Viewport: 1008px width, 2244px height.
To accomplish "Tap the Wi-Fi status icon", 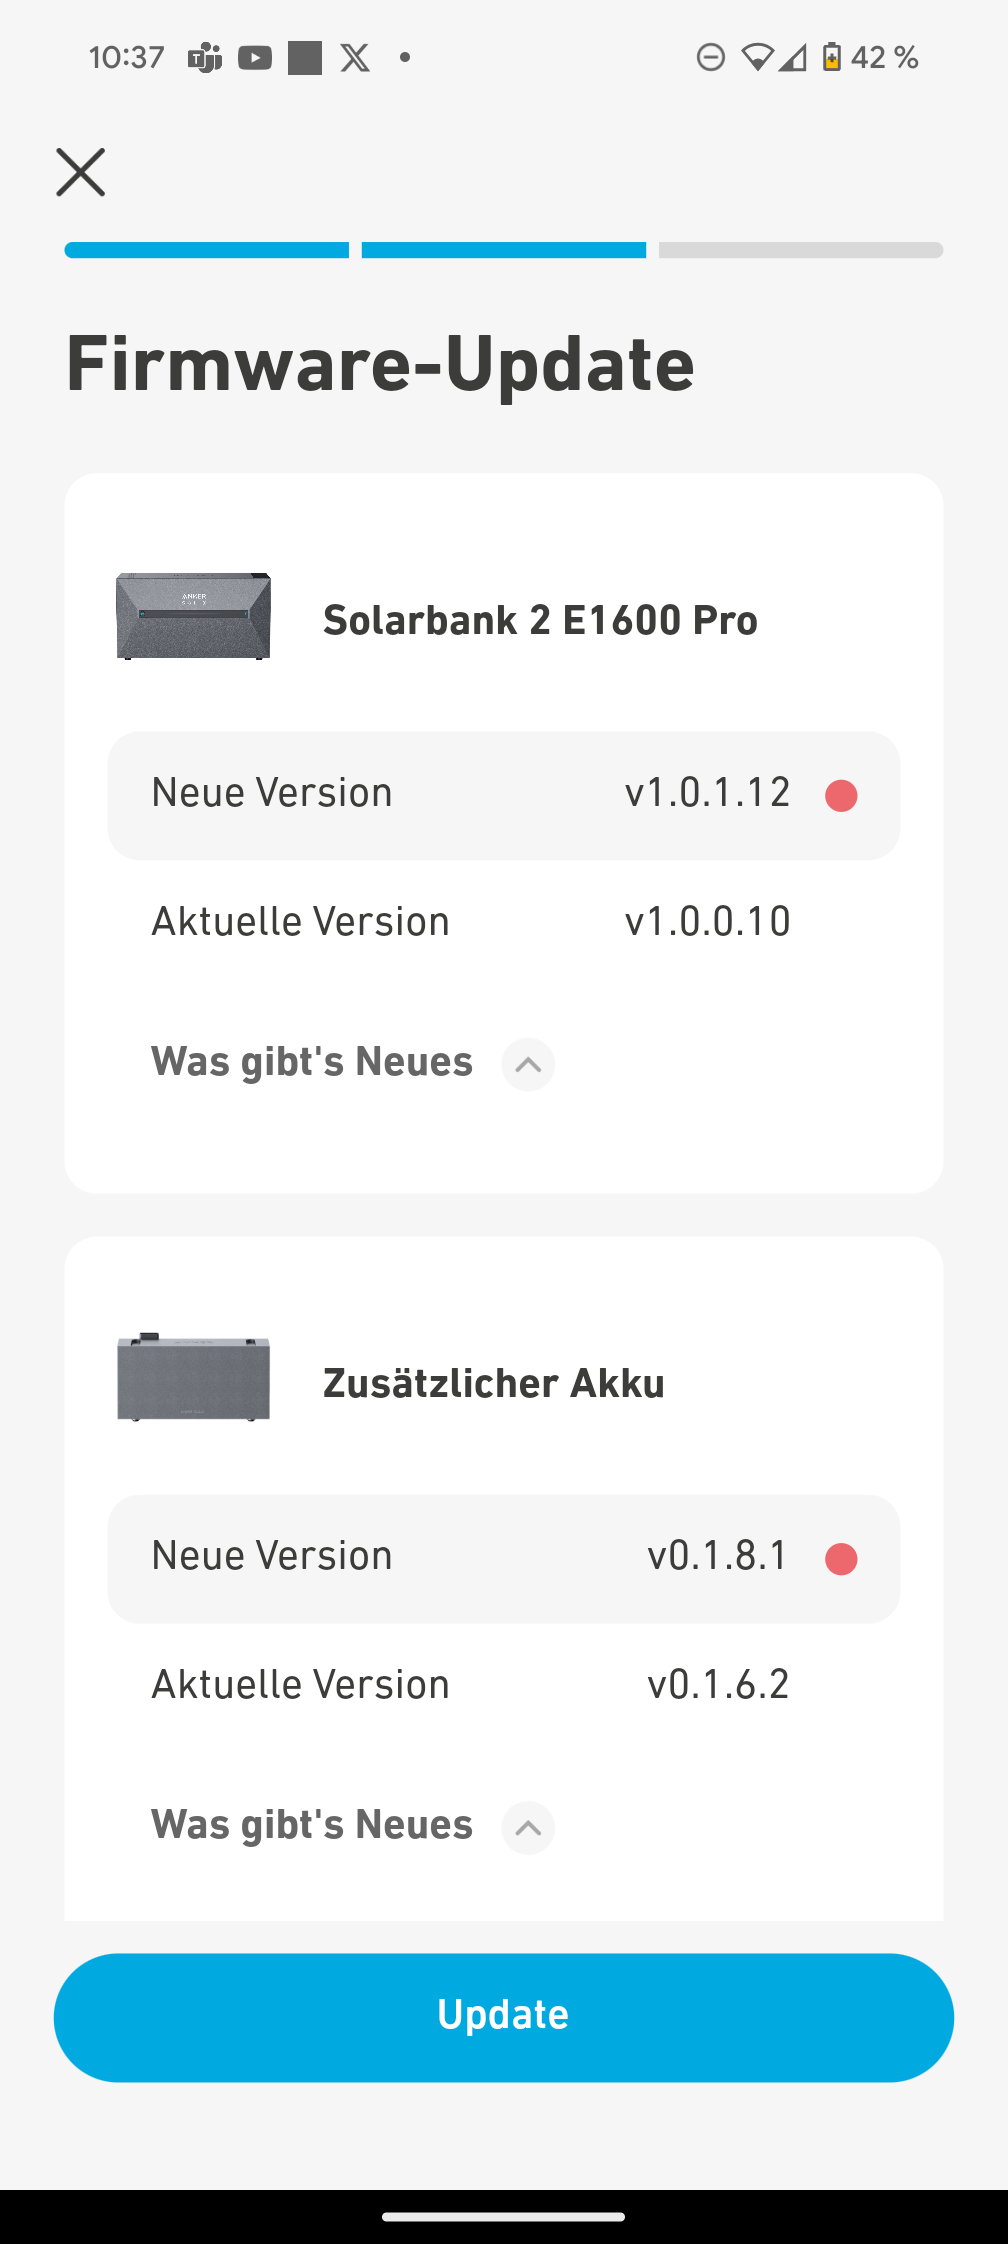I will [x=757, y=58].
